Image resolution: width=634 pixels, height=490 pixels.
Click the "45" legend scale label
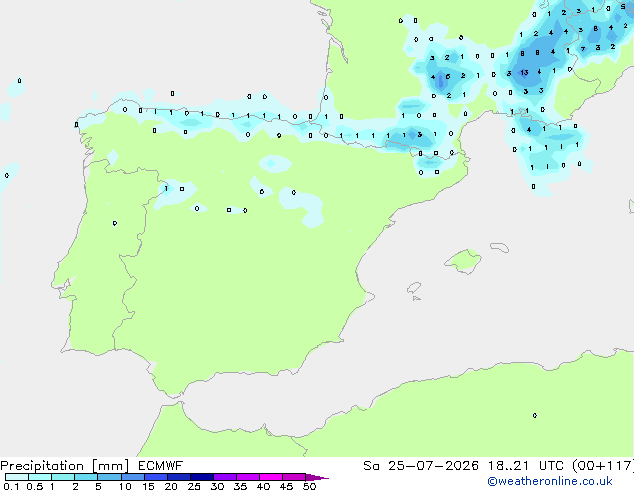click(286, 486)
